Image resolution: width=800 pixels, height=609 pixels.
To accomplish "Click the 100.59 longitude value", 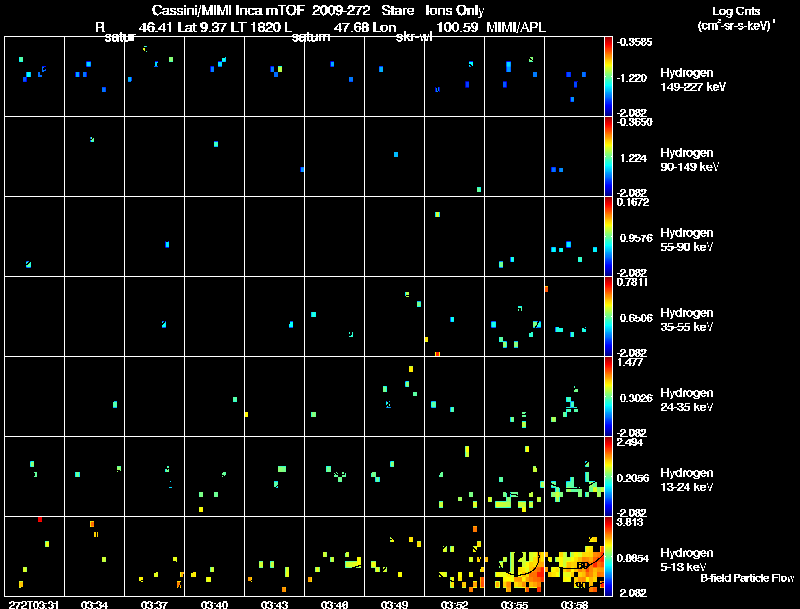I will [x=458, y=27].
